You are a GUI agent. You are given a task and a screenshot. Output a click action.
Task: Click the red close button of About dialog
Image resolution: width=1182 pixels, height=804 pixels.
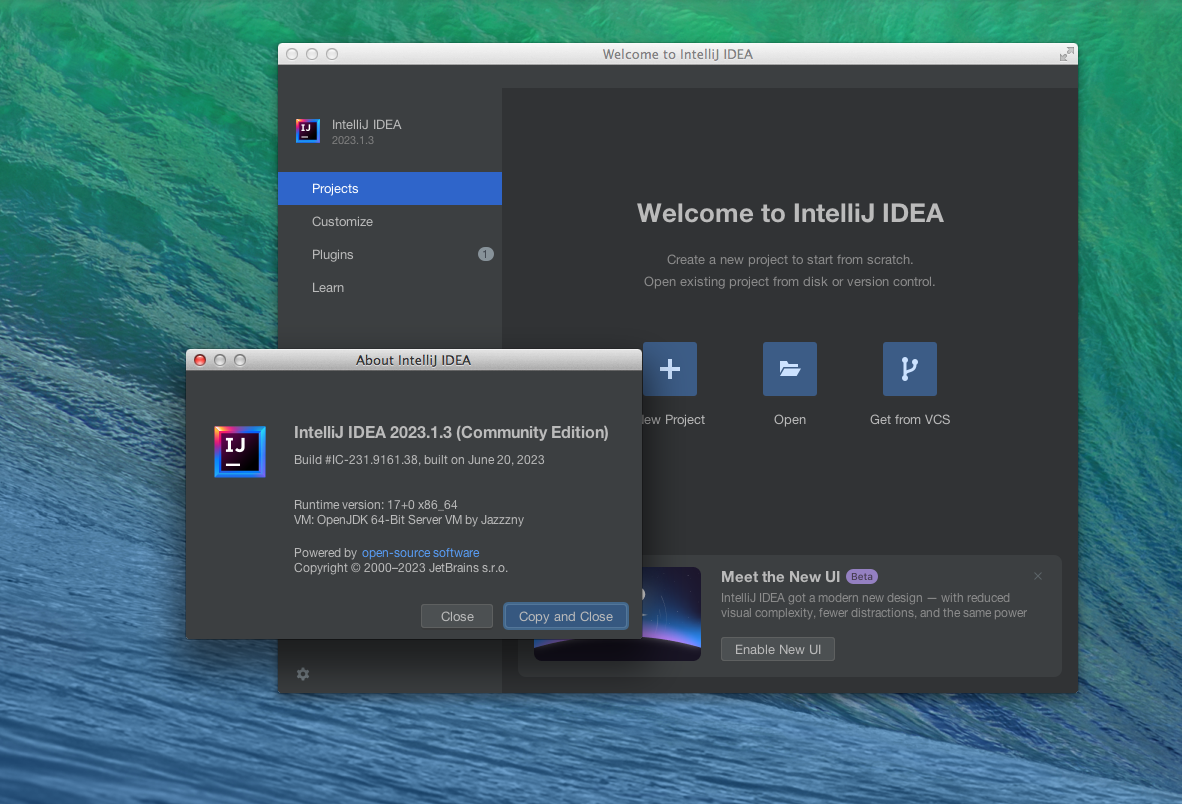tap(201, 360)
